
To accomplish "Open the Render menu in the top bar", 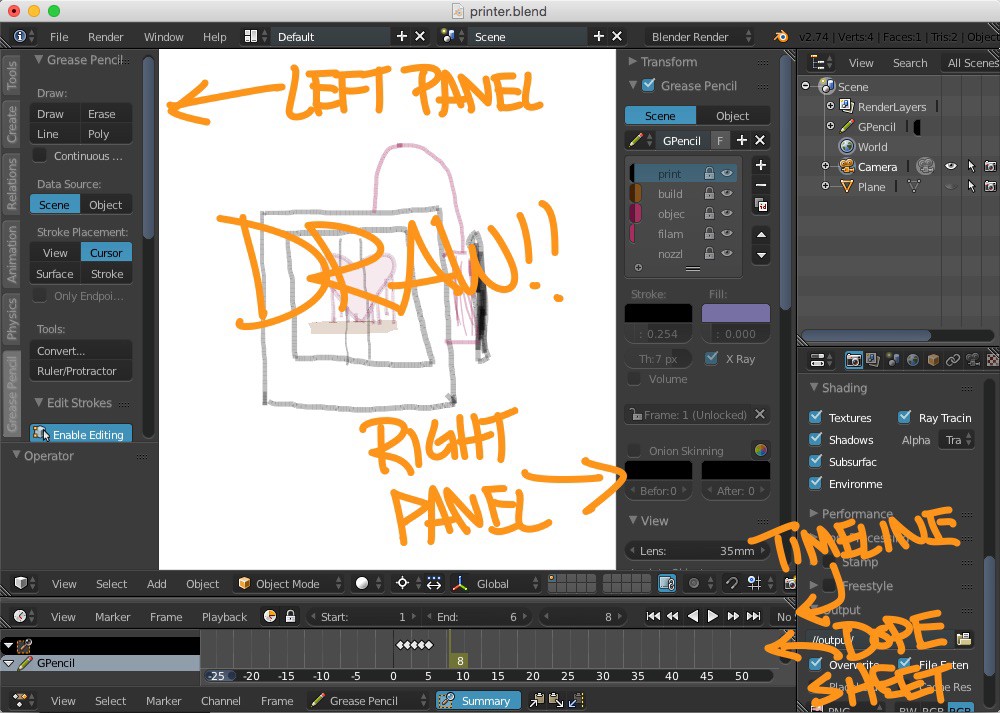I will (105, 36).
